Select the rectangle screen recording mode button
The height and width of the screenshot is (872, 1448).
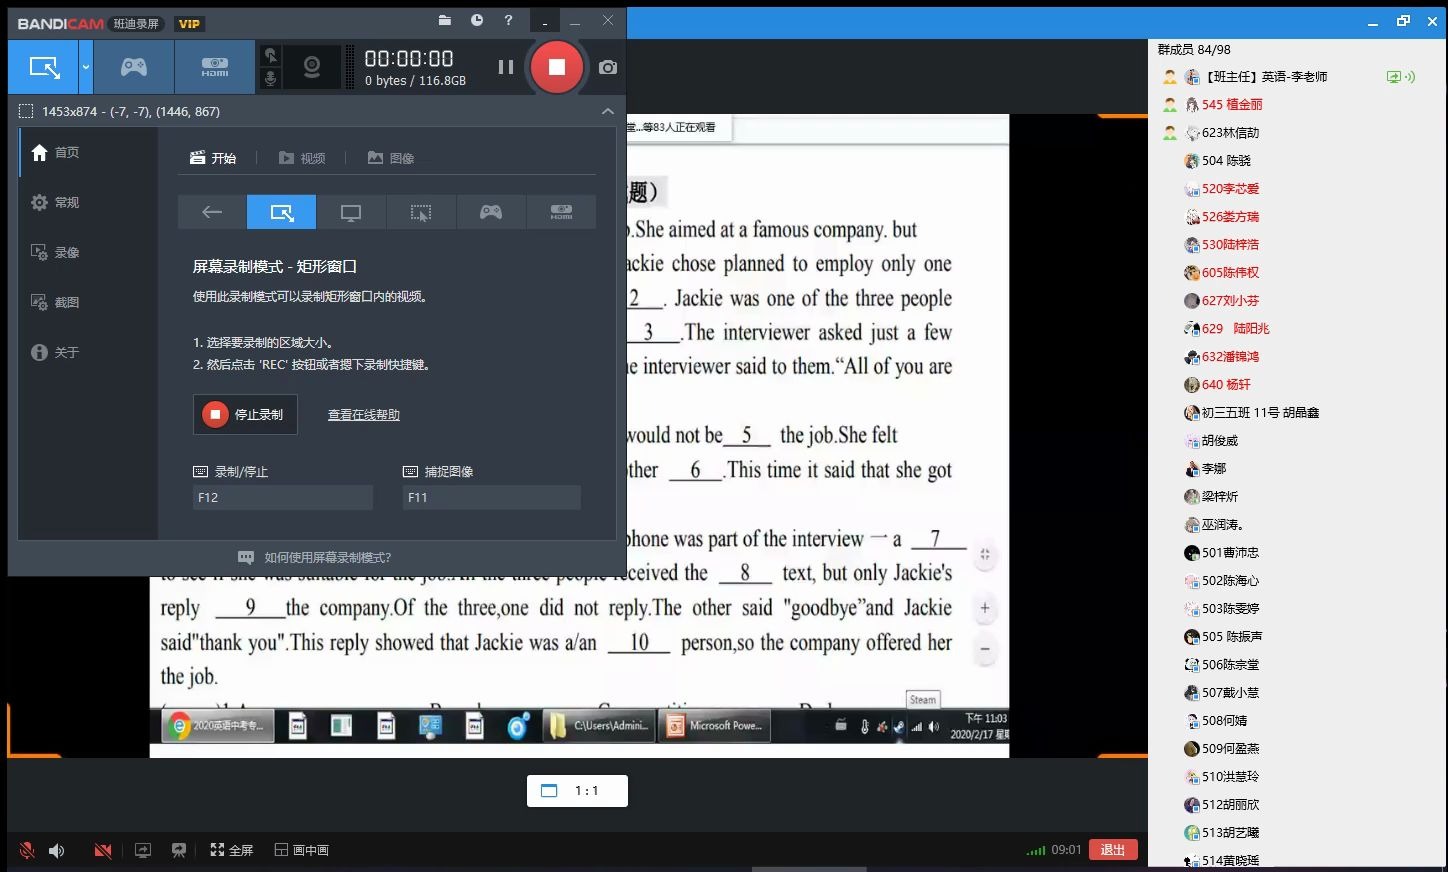(x=44, y=67)
